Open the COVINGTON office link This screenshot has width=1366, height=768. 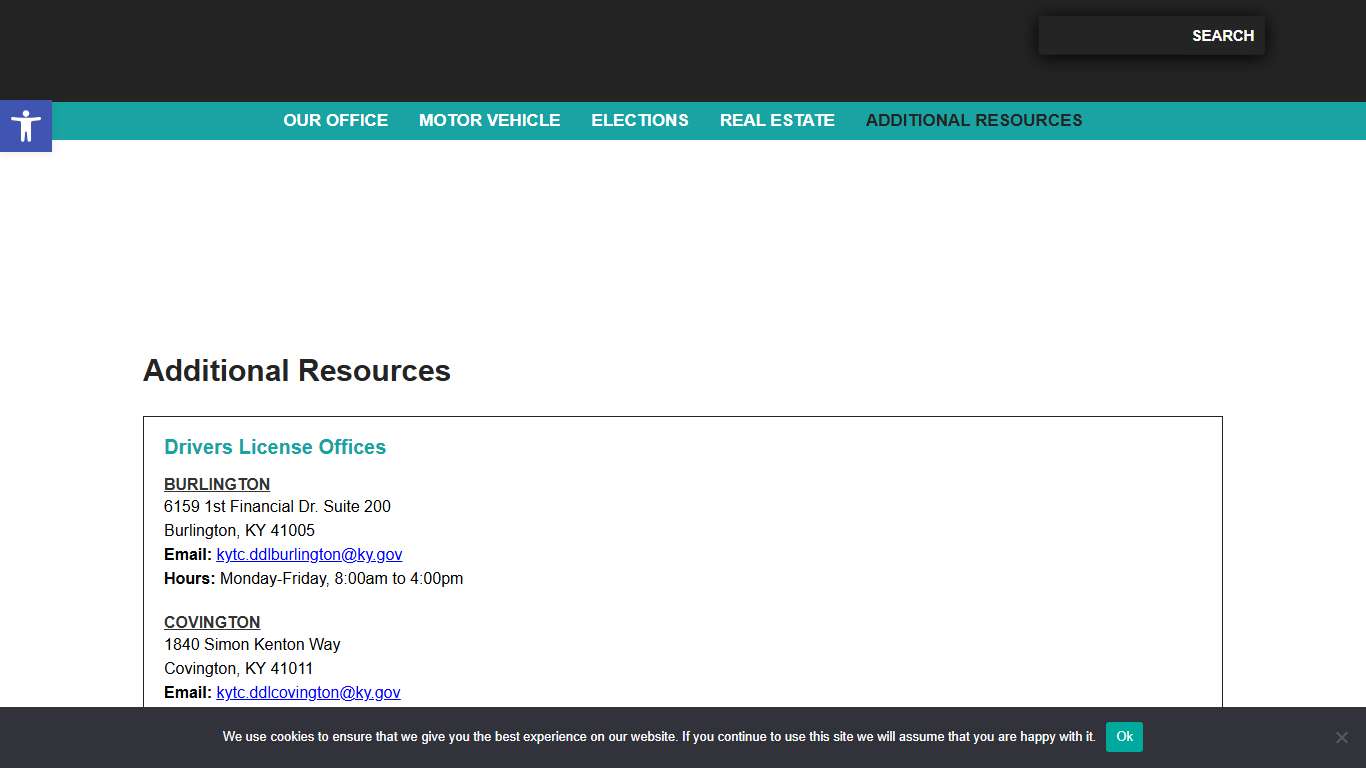point(212,622)
